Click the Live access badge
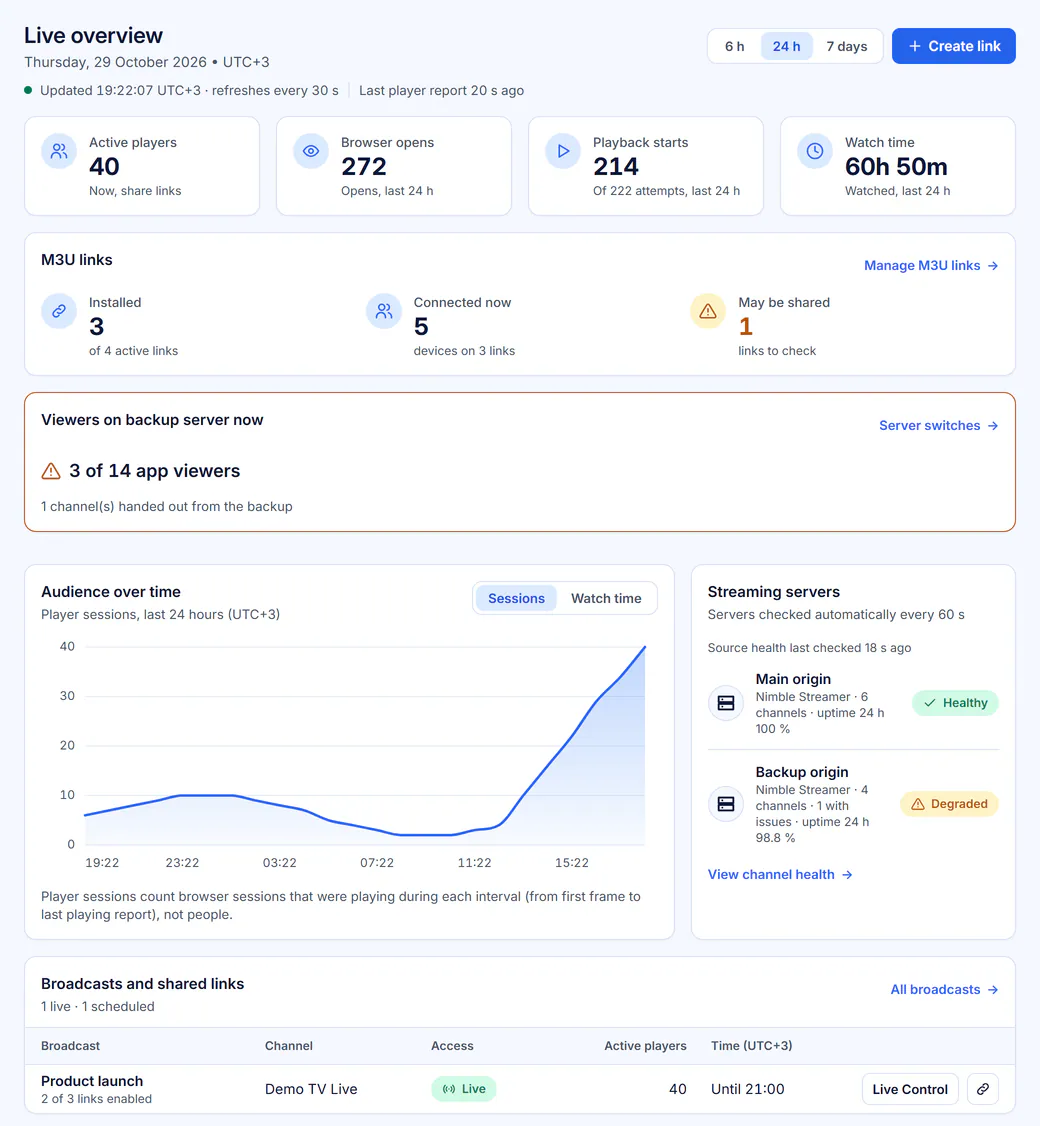1040x1126 pixels. click(464, 1089)
